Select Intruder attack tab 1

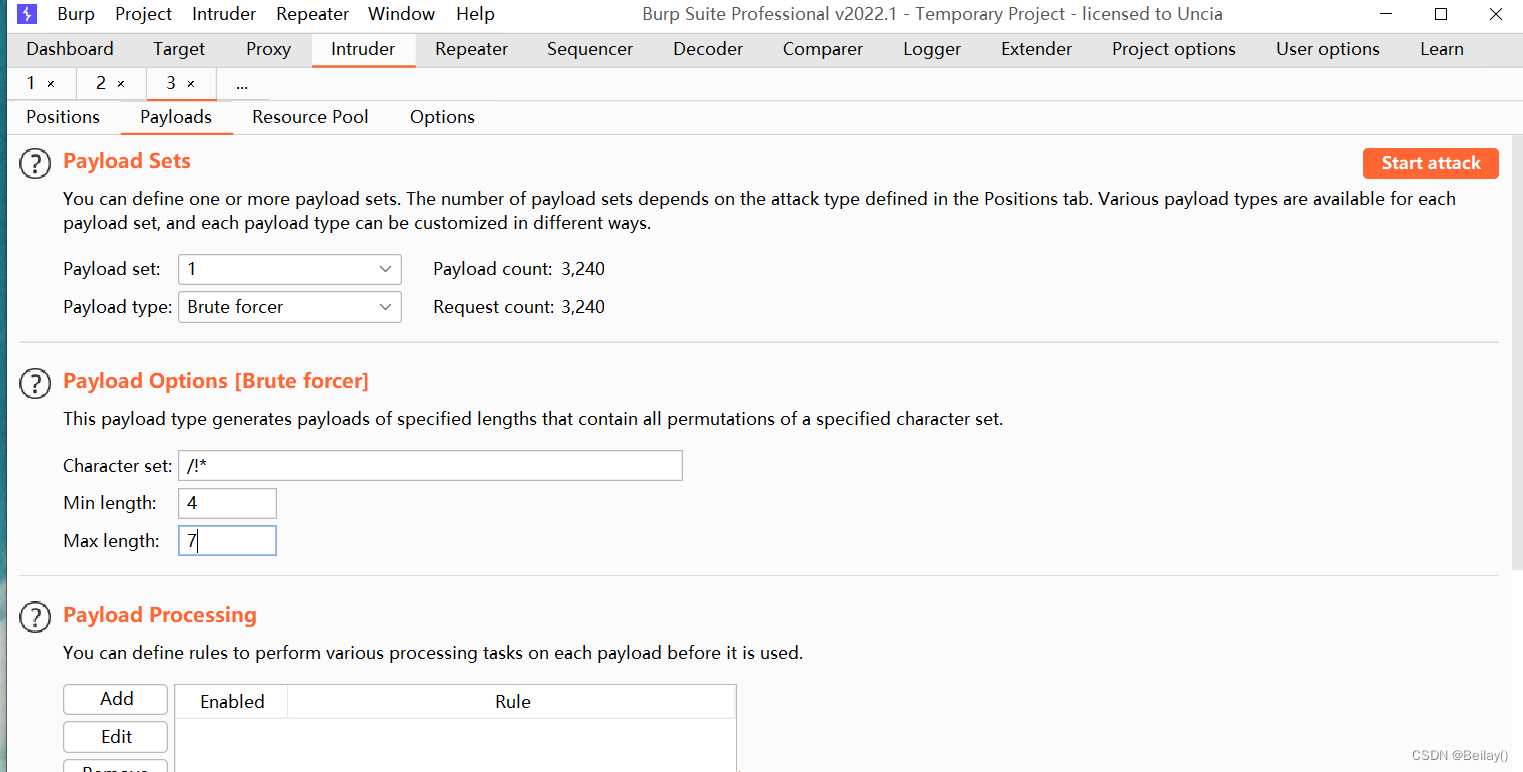(33, 84)
